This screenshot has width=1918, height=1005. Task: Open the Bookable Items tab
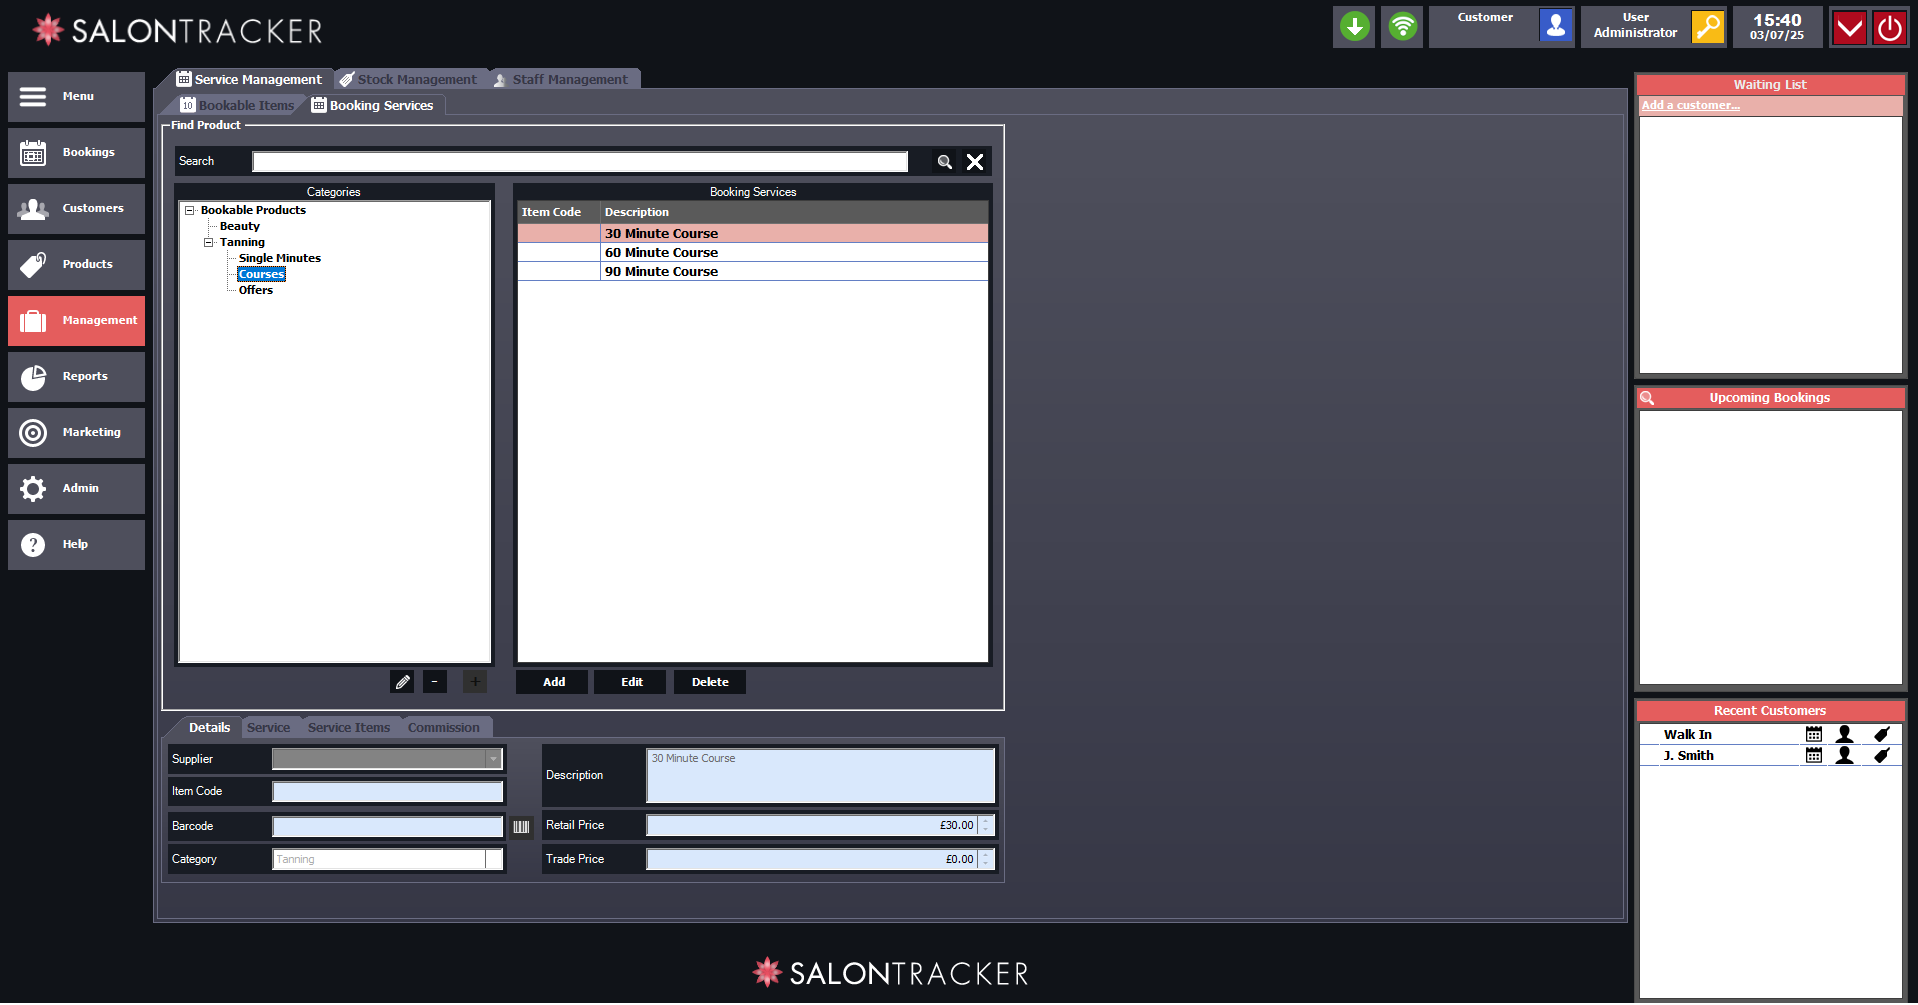point(238,106)
